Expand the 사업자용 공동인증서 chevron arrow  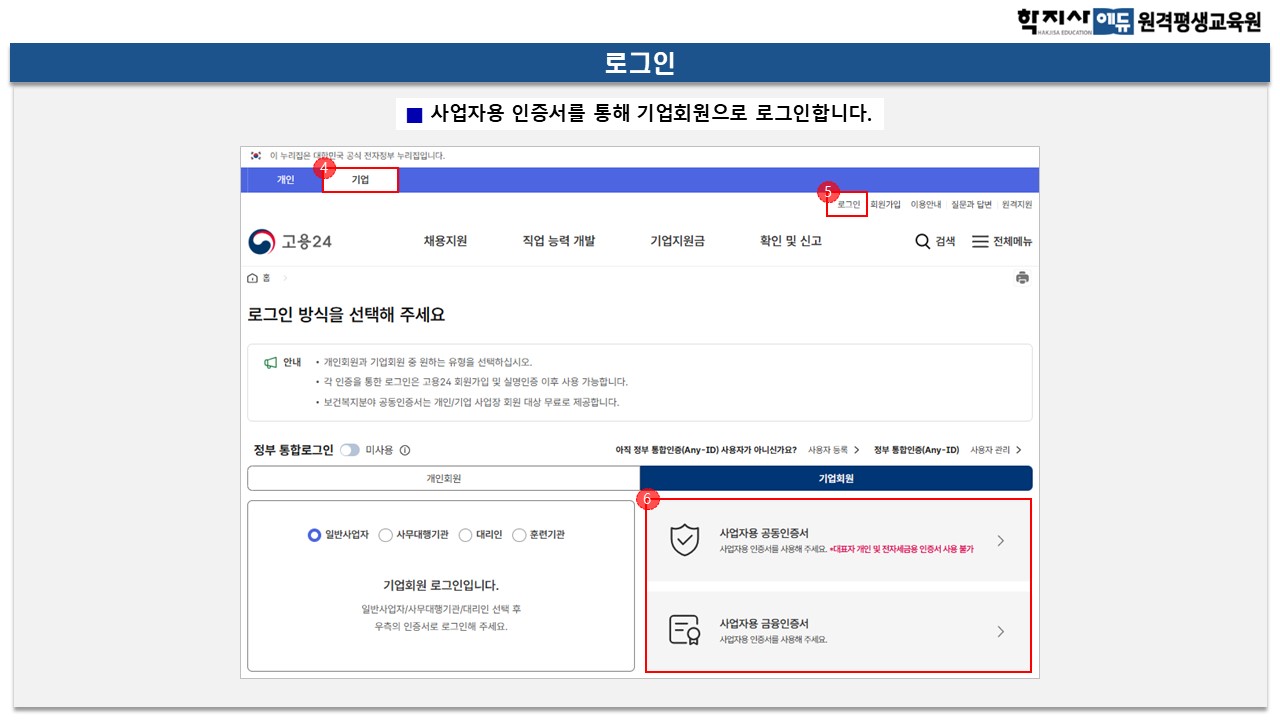tap(1000, 541)
